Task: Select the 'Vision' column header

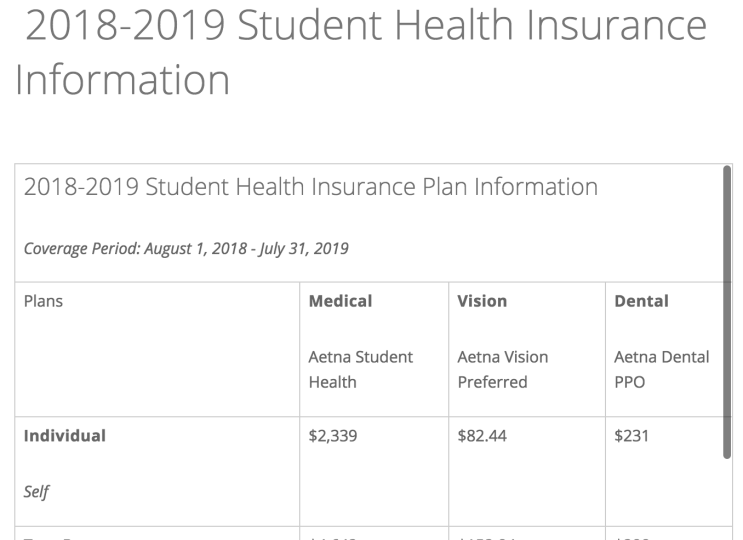Action: pyautogui.click(x=482, y=301)
